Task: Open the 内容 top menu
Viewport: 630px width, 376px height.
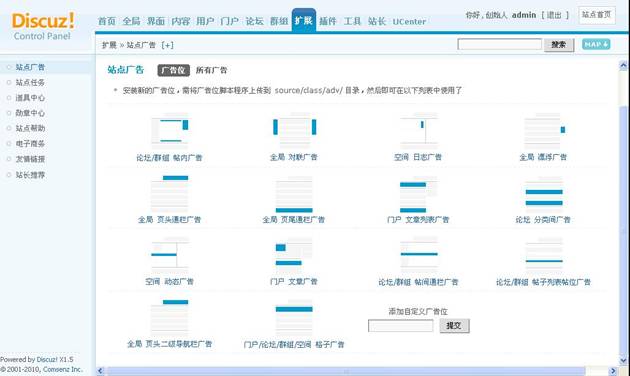Action: pos(181,21)
